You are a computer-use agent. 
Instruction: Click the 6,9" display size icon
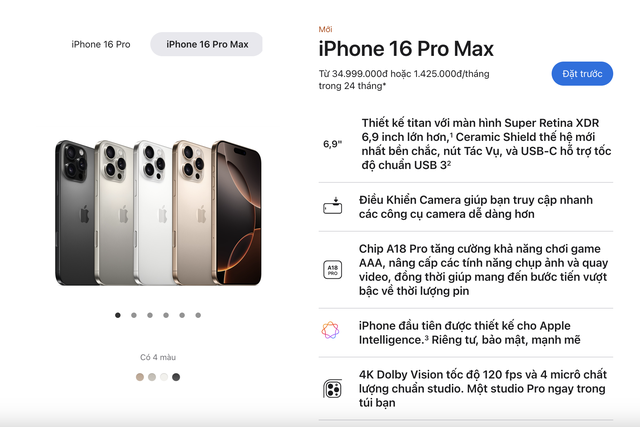click(332, 144)
